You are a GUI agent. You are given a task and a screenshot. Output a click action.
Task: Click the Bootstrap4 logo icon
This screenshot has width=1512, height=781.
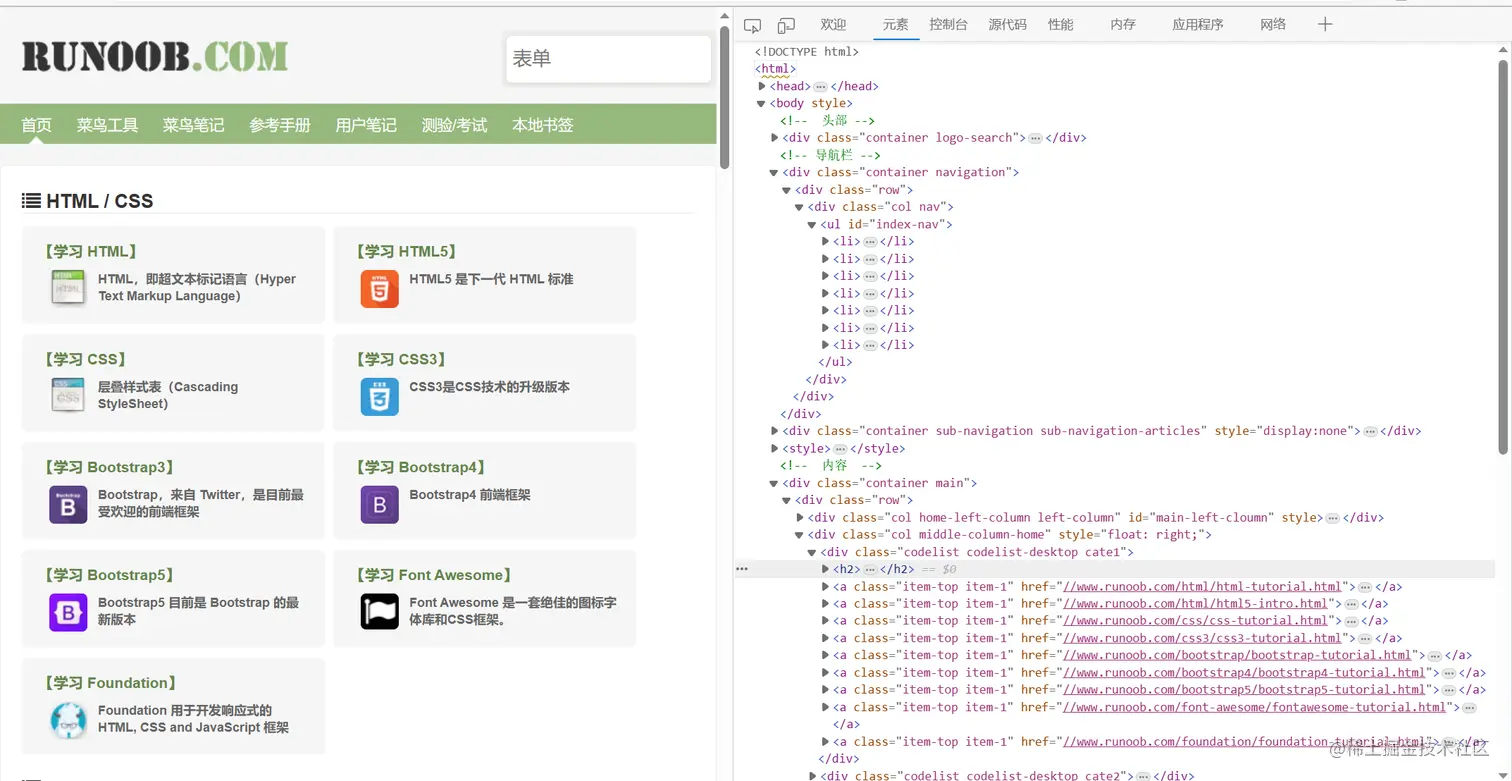pos(379,504)
